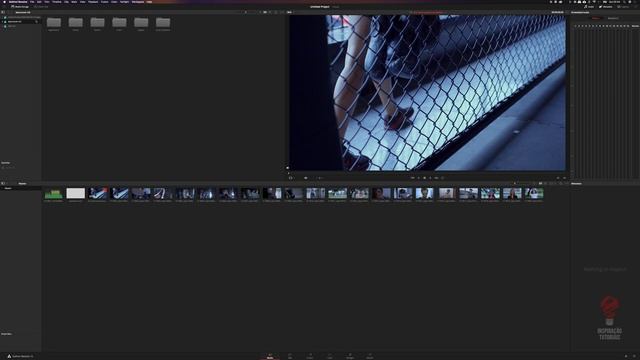Click the Mark In button in viewer

[x=558, y=178]
